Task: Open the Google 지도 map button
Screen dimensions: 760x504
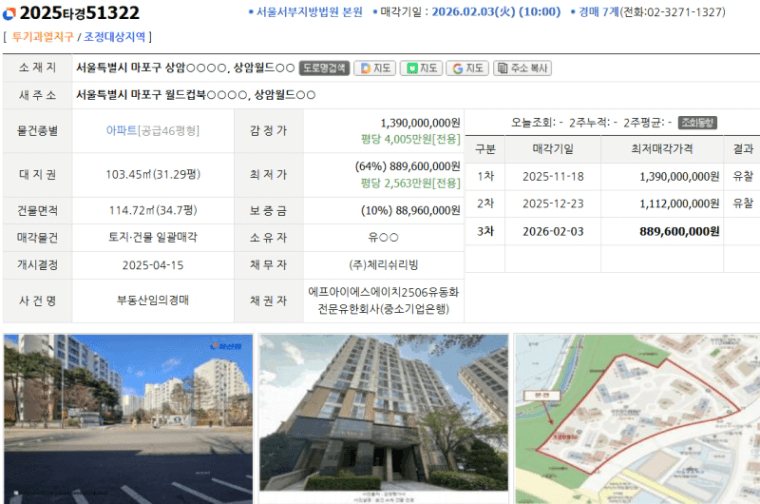Action: click(x=467, y=68)
